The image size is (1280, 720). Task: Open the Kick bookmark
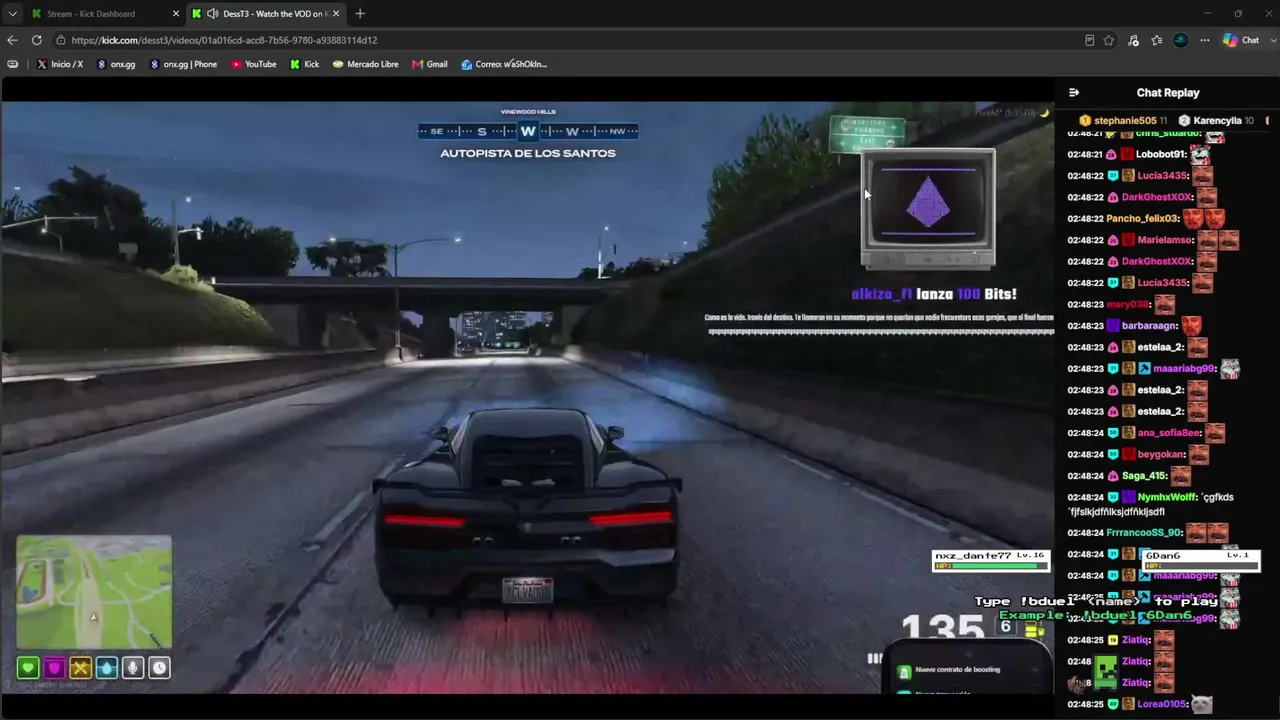coord(305,64)
